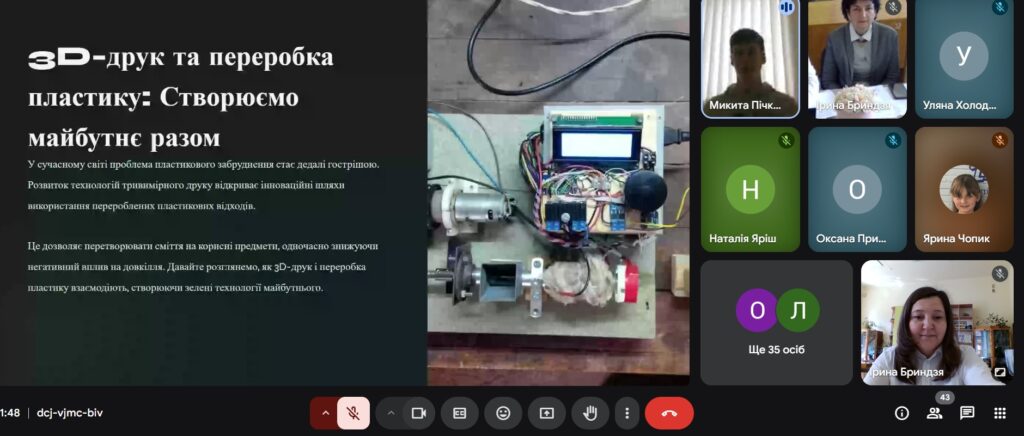The width and height of the screenshot is (1024, 436).
Task: Leave the call with red hang-up button
Action: pyautogui.click(x=669, y=412)
